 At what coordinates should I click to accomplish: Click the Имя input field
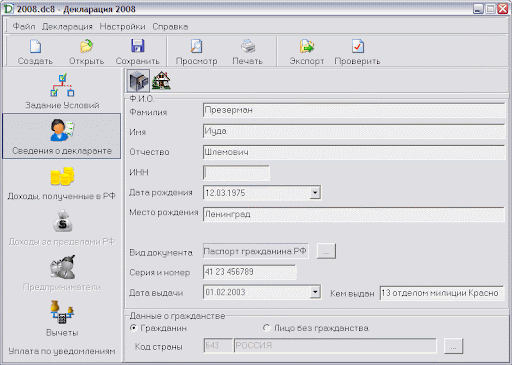(354, 131)
